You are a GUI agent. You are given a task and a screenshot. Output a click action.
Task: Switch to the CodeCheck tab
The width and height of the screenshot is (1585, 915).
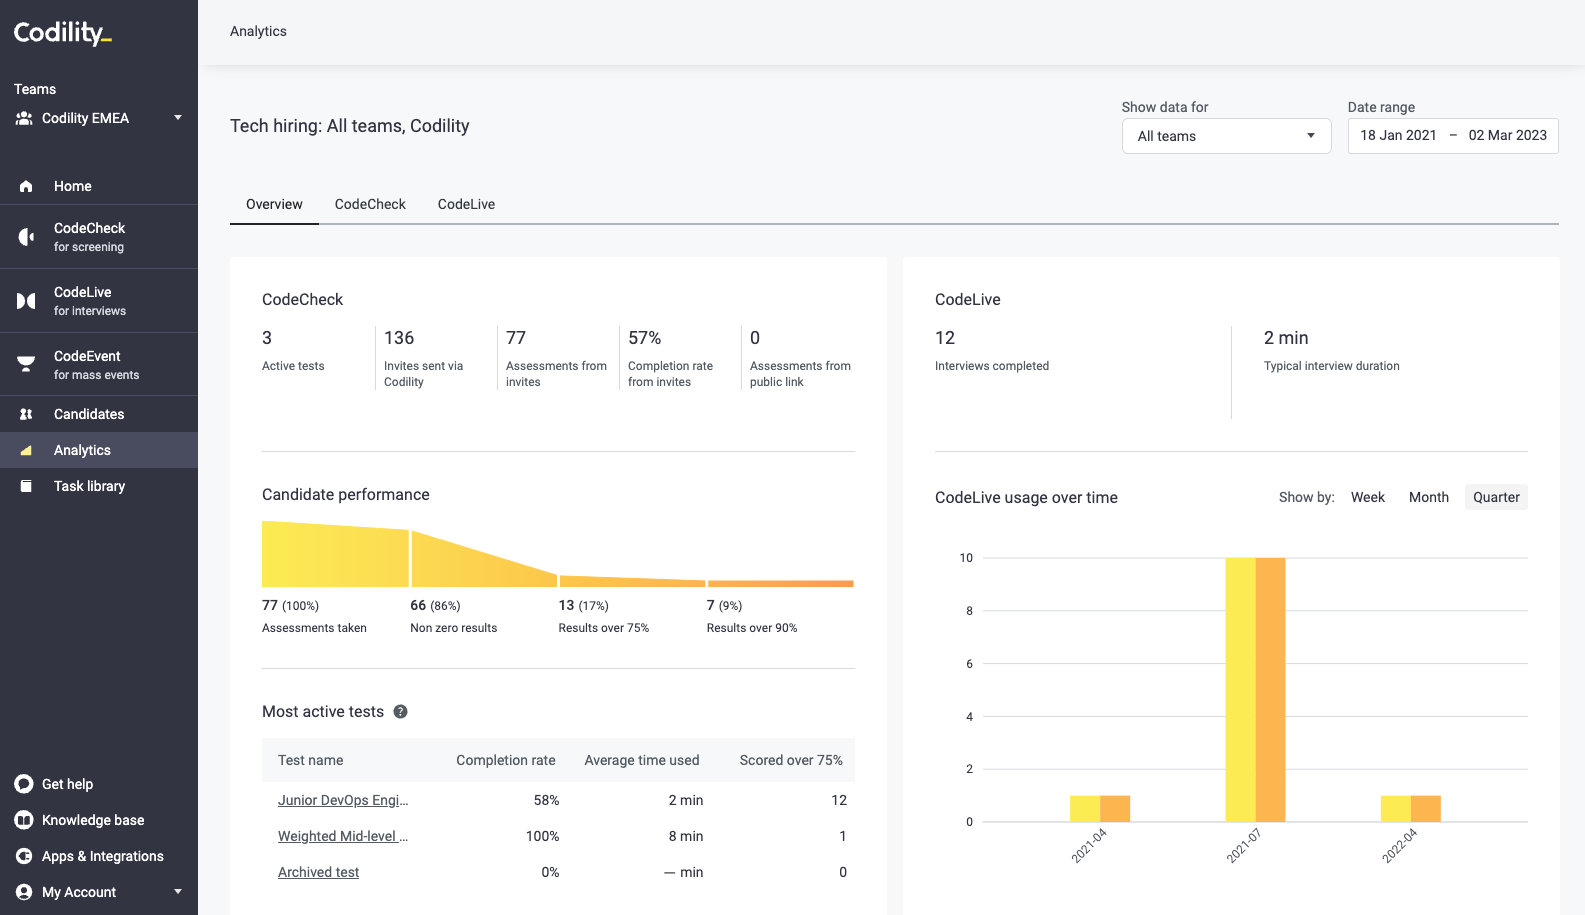pos(370,204)
